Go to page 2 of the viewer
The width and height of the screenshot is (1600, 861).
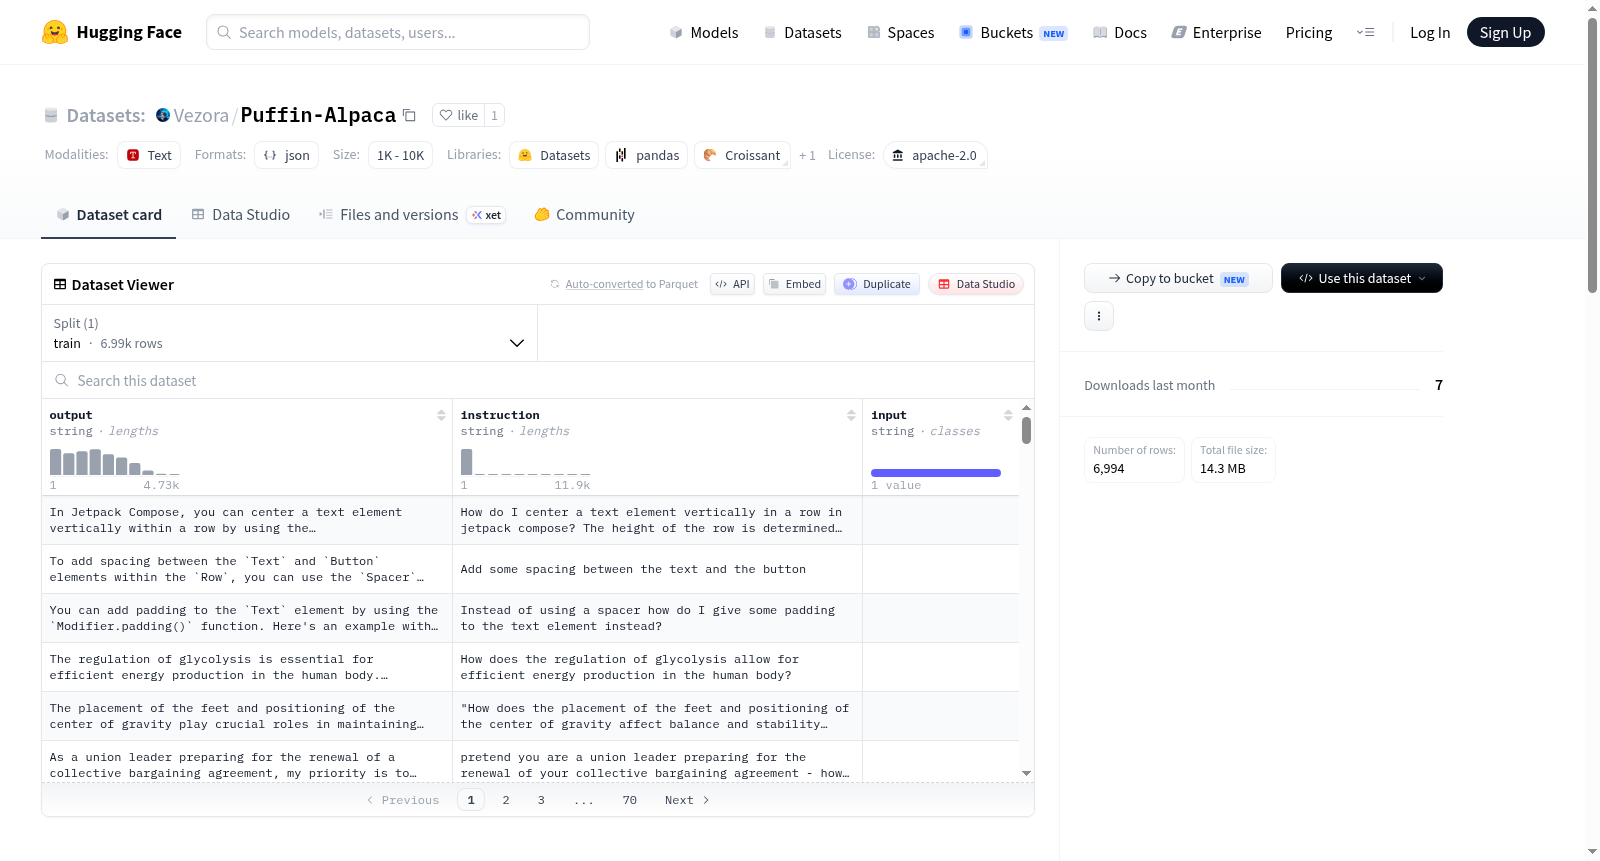[x=506, y=800]
